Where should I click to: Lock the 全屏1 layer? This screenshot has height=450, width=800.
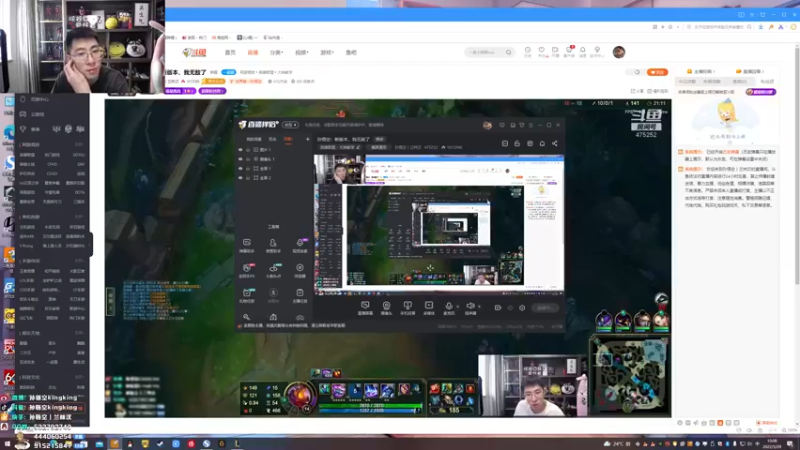(x=248, y=168)
